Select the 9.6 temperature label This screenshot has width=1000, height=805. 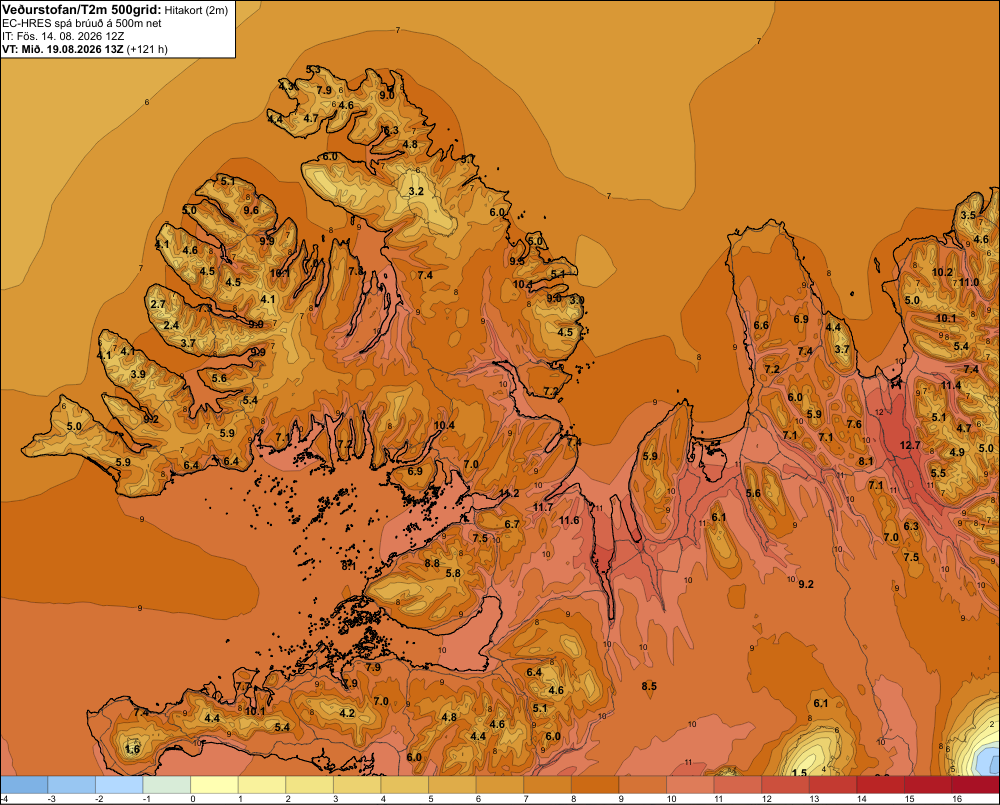click(251, 210)
